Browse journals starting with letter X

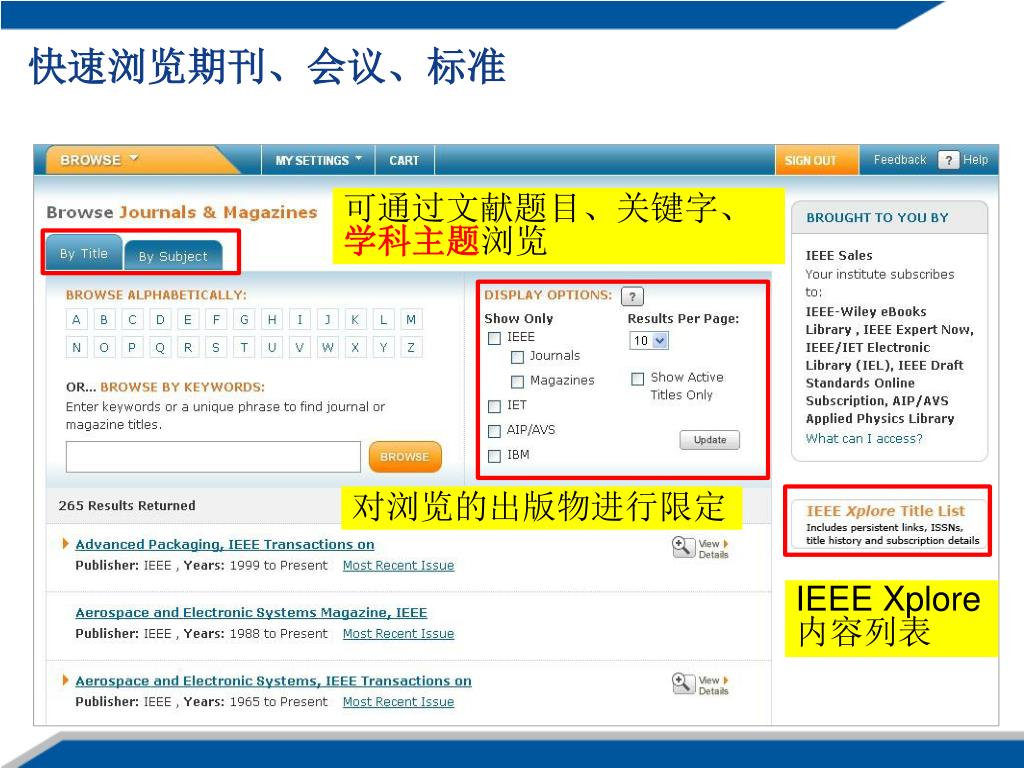[x=355, y=347]
